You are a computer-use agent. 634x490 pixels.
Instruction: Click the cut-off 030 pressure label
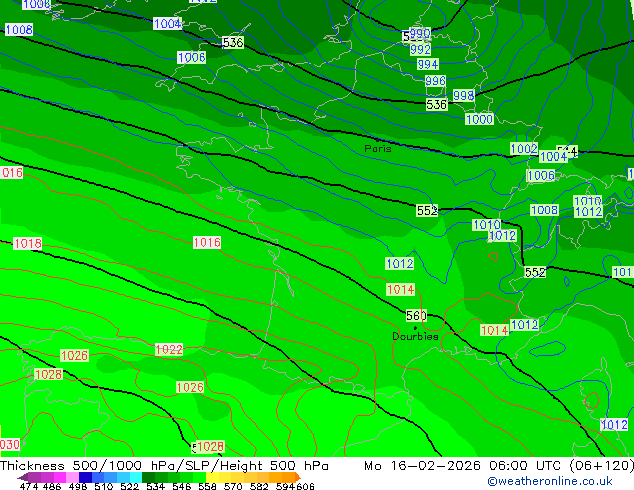pos(10,444)
